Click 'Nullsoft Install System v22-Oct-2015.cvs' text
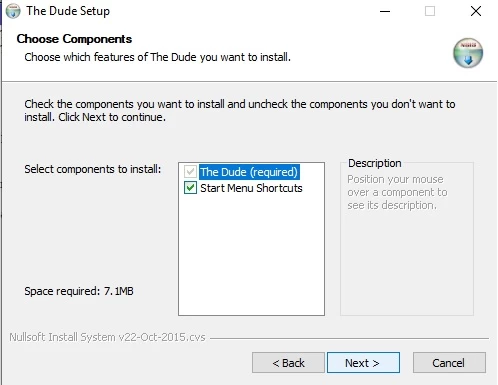 point(107,337)
